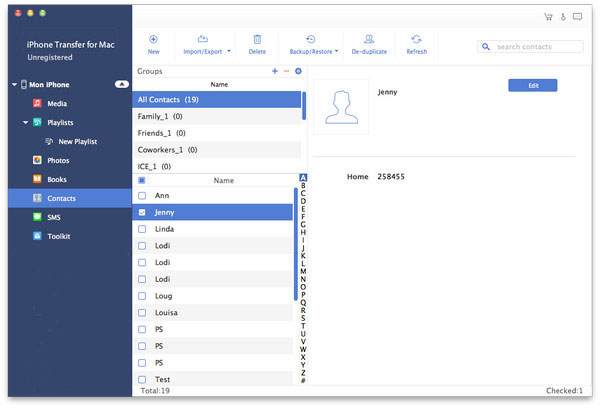Select the Loug contact name
Screen dimensions: 600x408
click(163, 296)
